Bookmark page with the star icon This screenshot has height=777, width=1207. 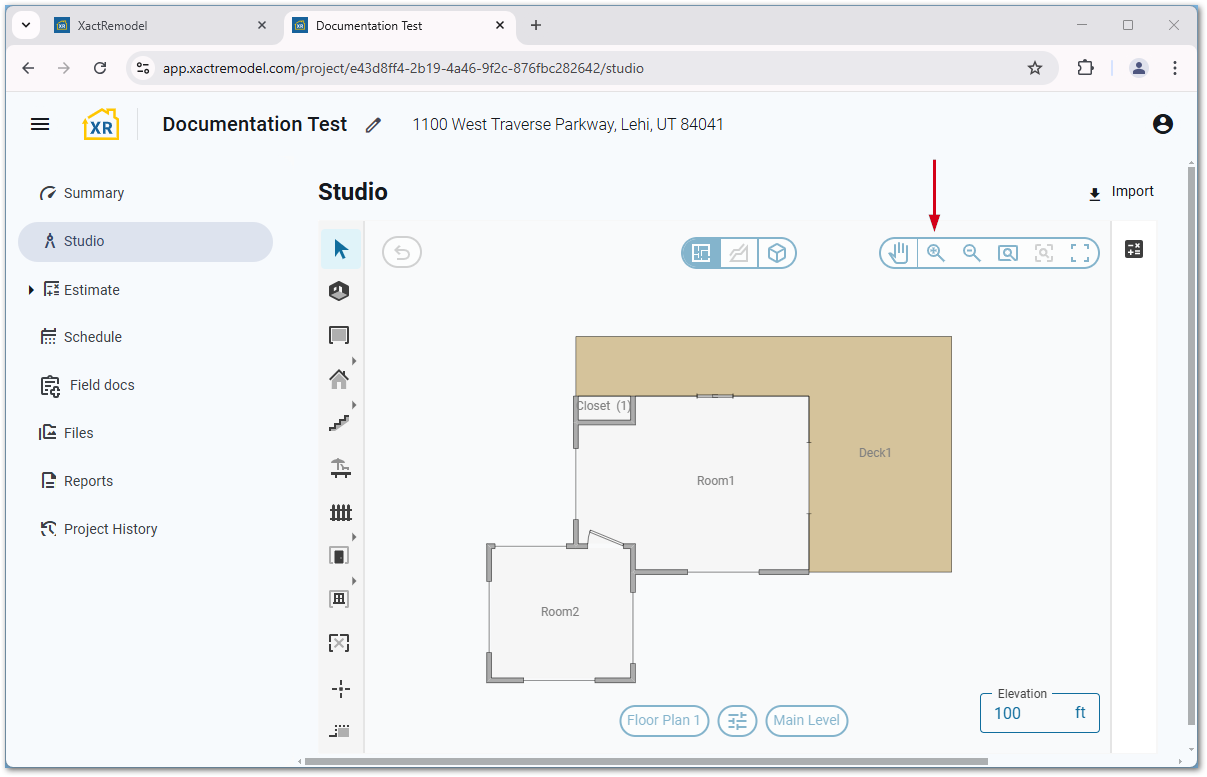tap(1035, 68)
